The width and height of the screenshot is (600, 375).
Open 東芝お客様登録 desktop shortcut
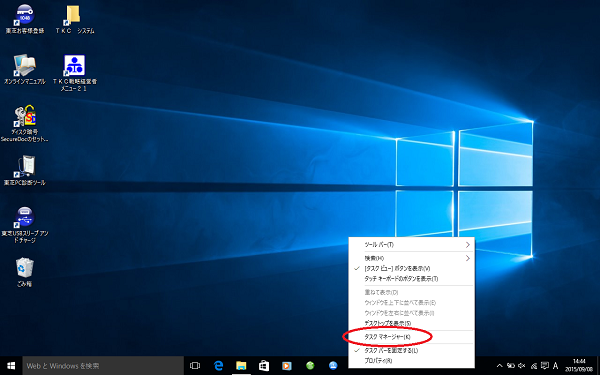coord(25,19)
